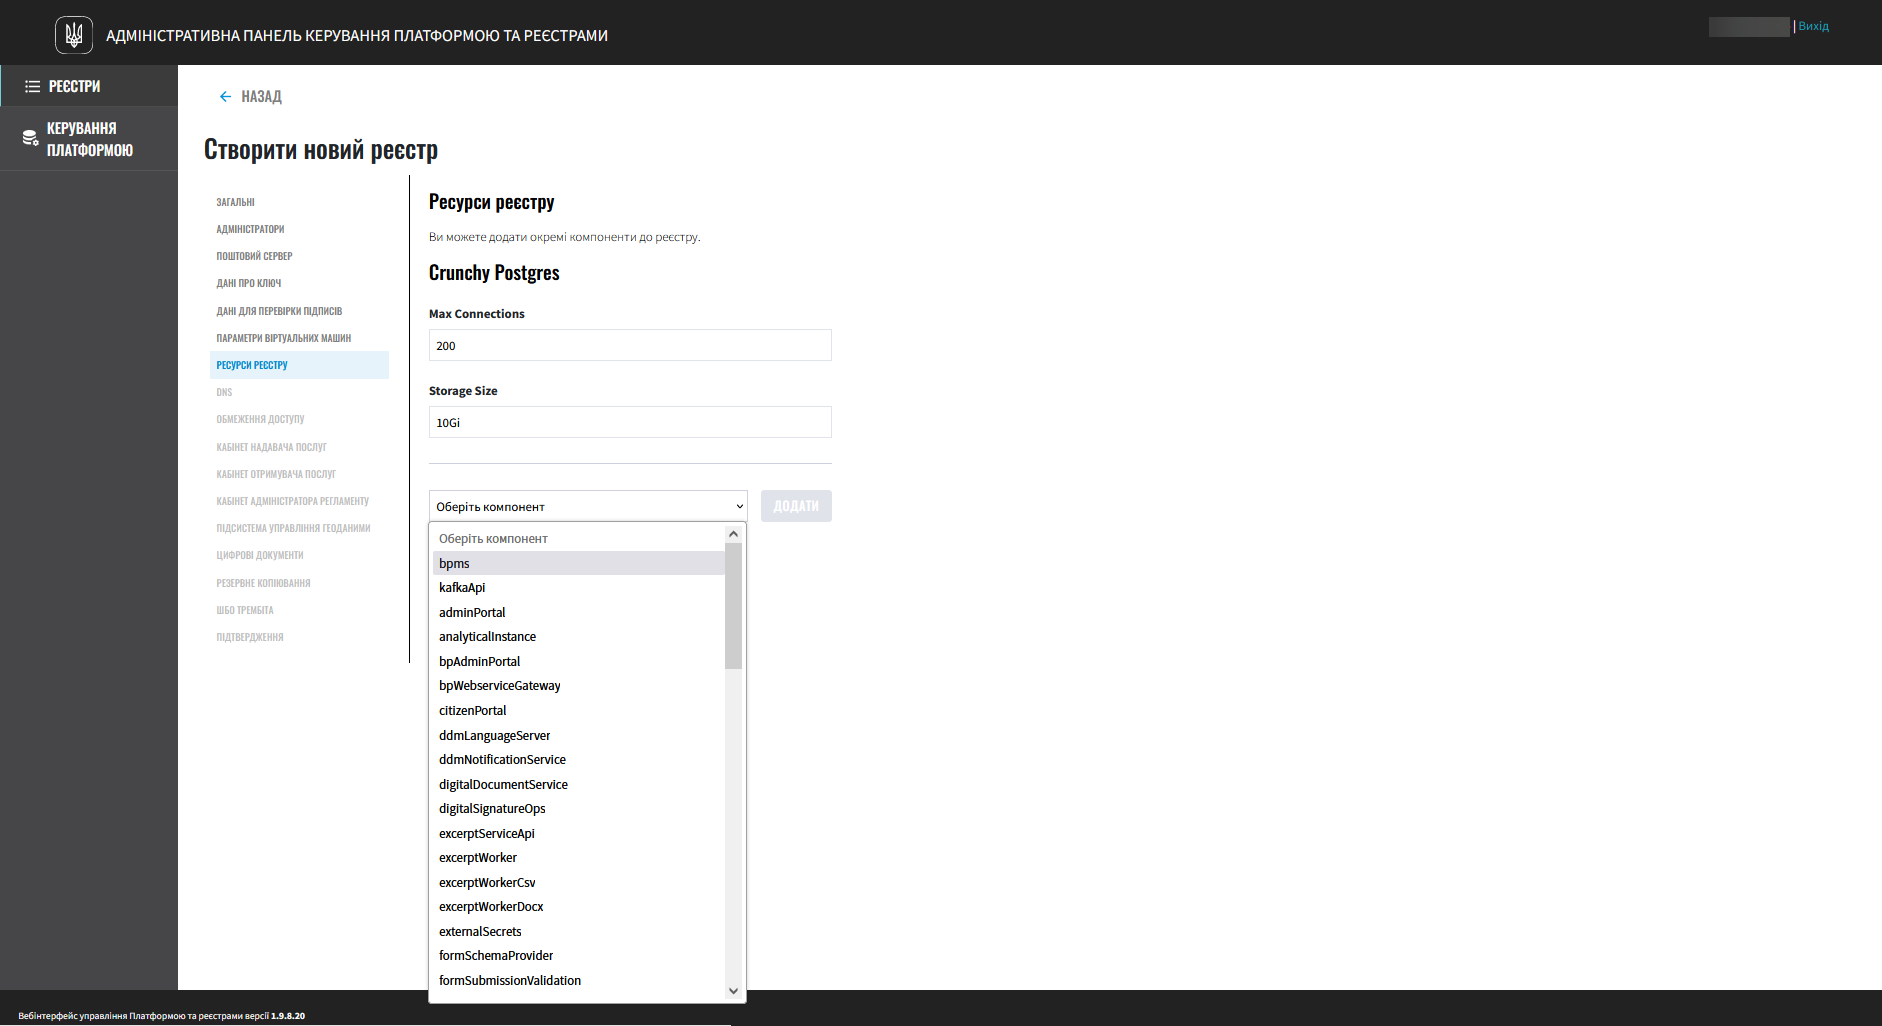The height and width of the screenshot is (1026, 1882).
Task: Select citizenPortal from the list
Action: click(x=578, y=710)
